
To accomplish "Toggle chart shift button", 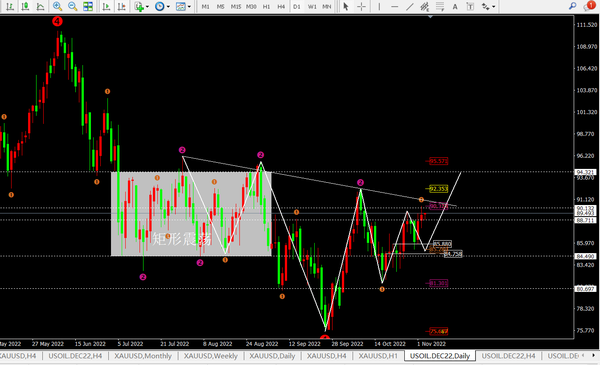I will tap(122, 6).
